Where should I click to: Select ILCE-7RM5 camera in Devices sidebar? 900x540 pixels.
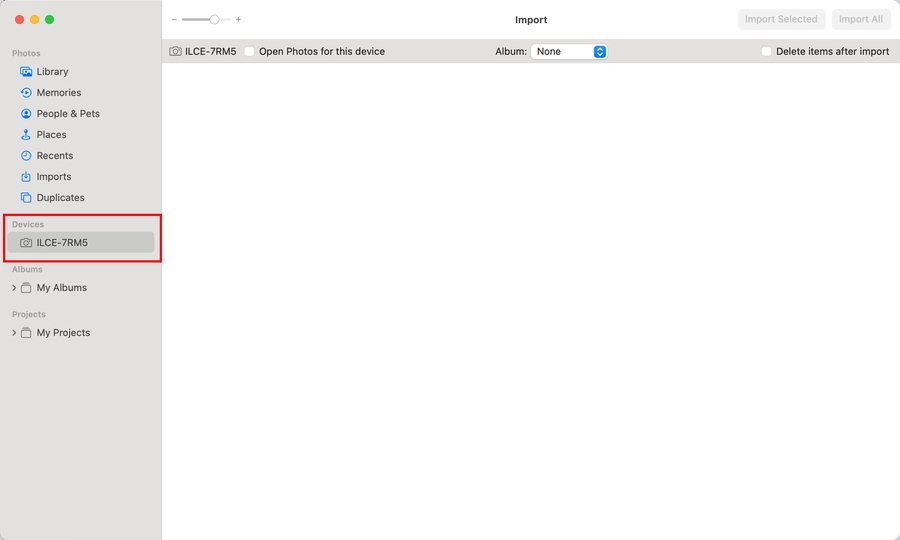[x=62, y=242]
